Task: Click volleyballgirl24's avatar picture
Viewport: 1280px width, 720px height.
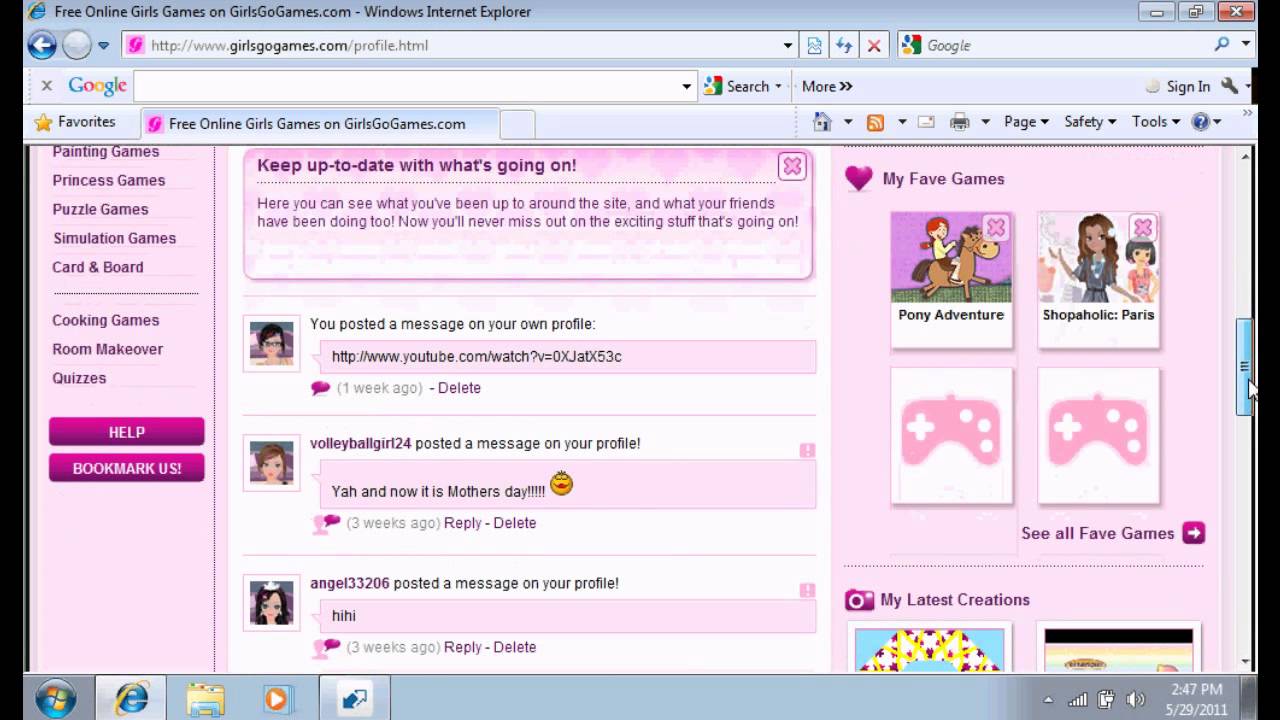Action: (x=271, y=464)
